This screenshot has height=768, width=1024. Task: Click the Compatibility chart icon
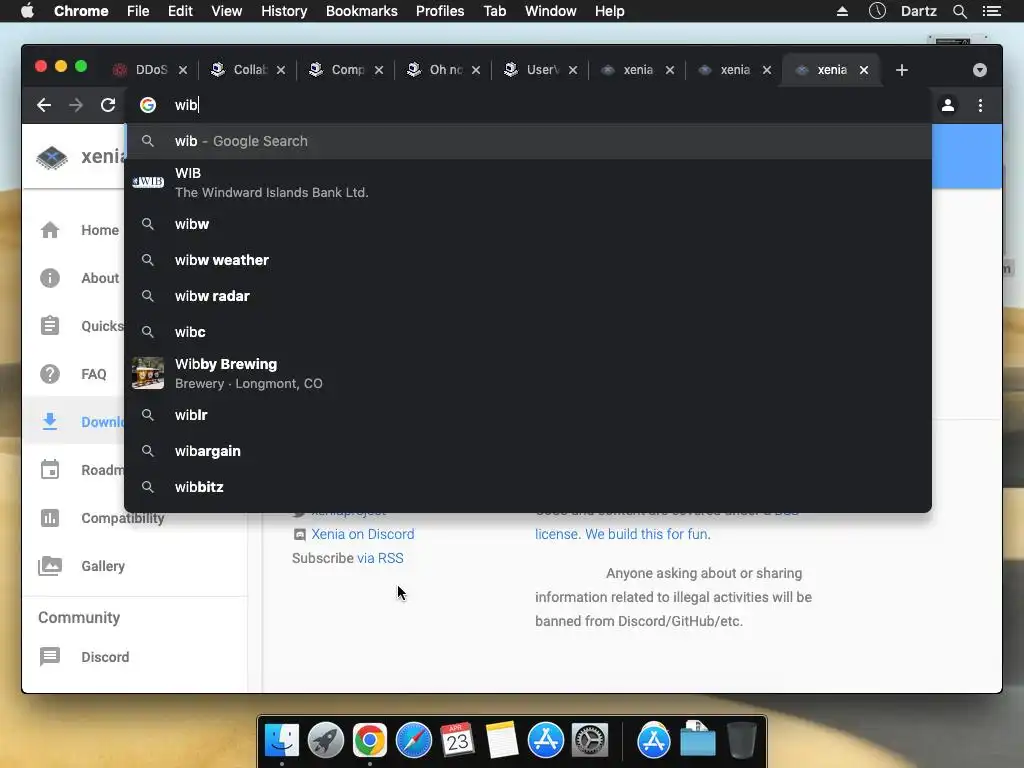coord(50,518)
